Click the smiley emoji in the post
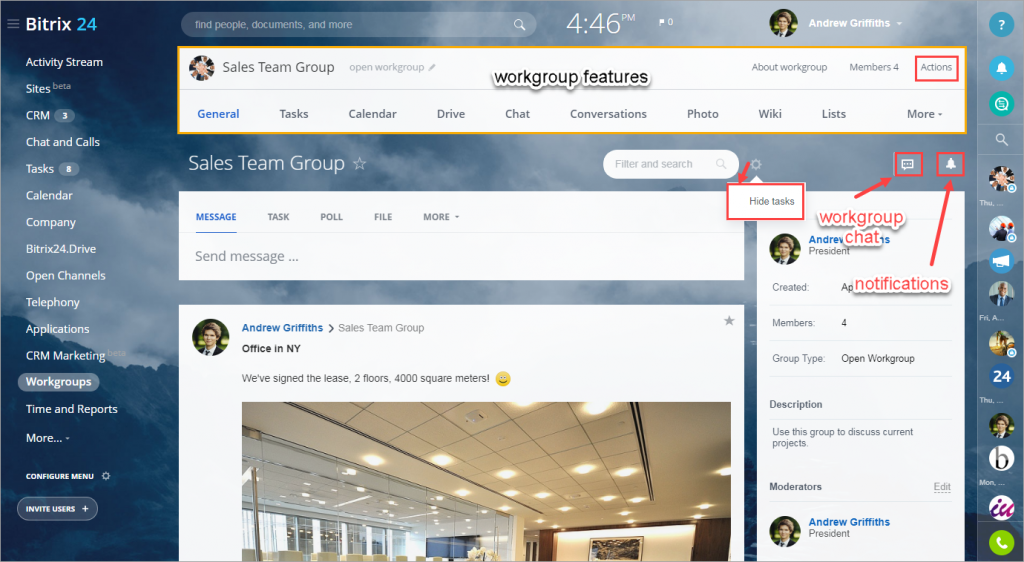The width and height of the screenshot is (1024, 562). point(503,379)
